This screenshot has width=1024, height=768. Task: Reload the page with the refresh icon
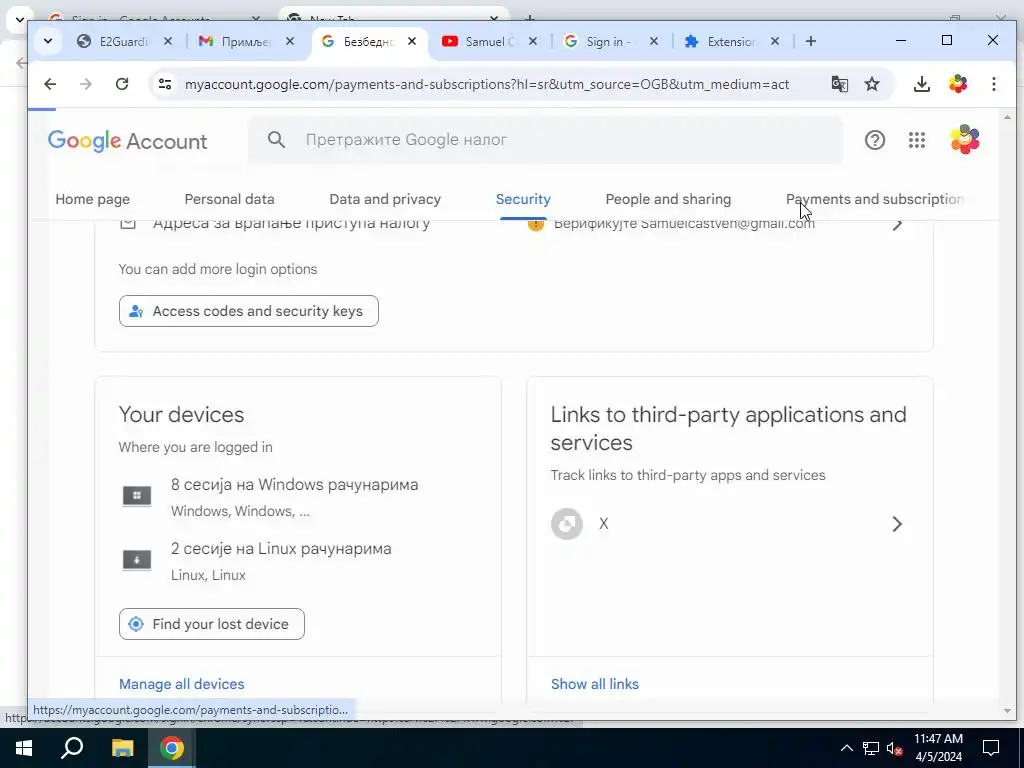122,84
